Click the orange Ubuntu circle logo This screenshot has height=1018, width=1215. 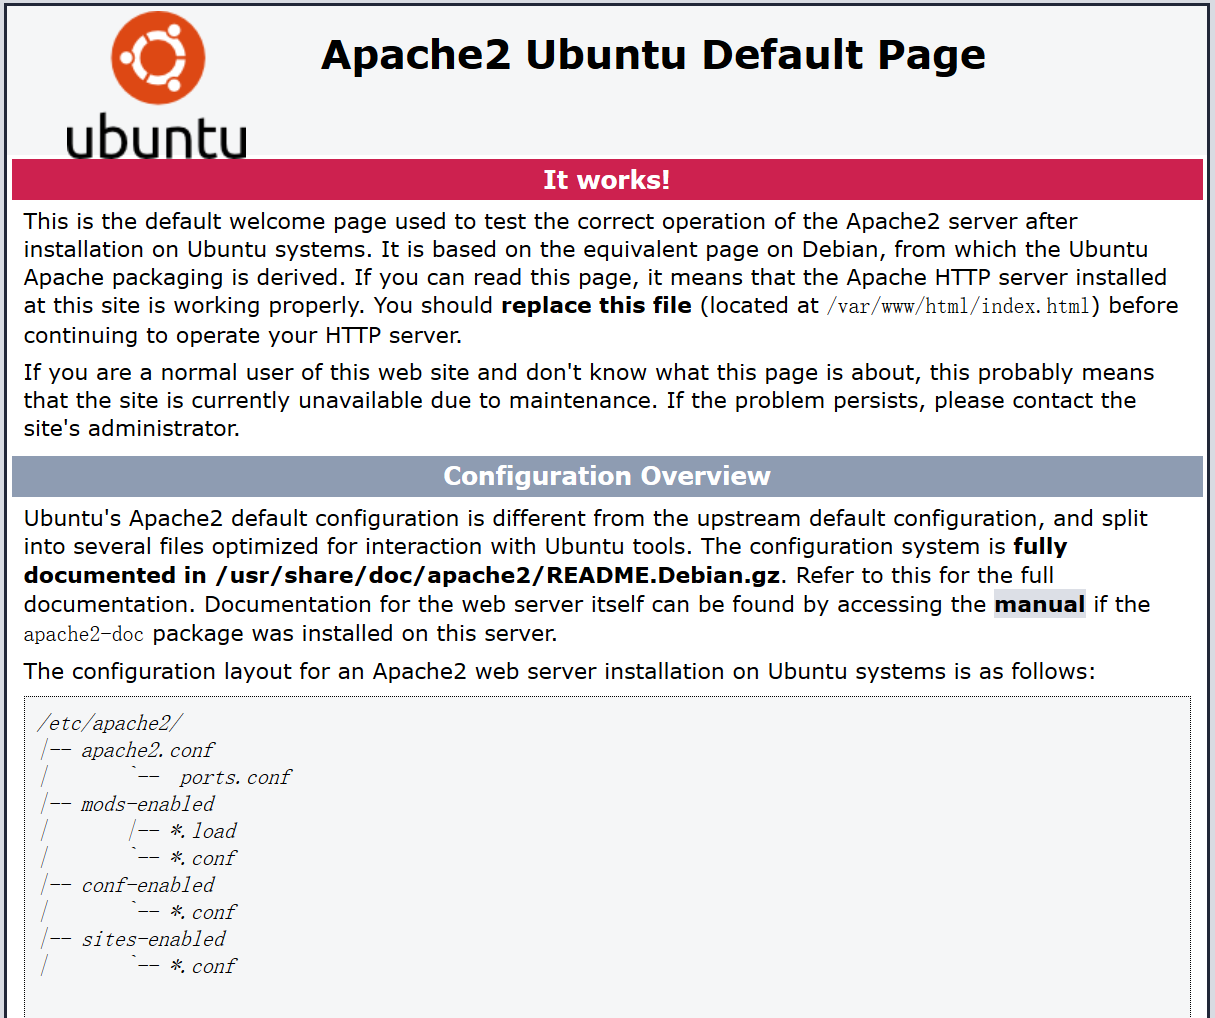coord(158,58)
